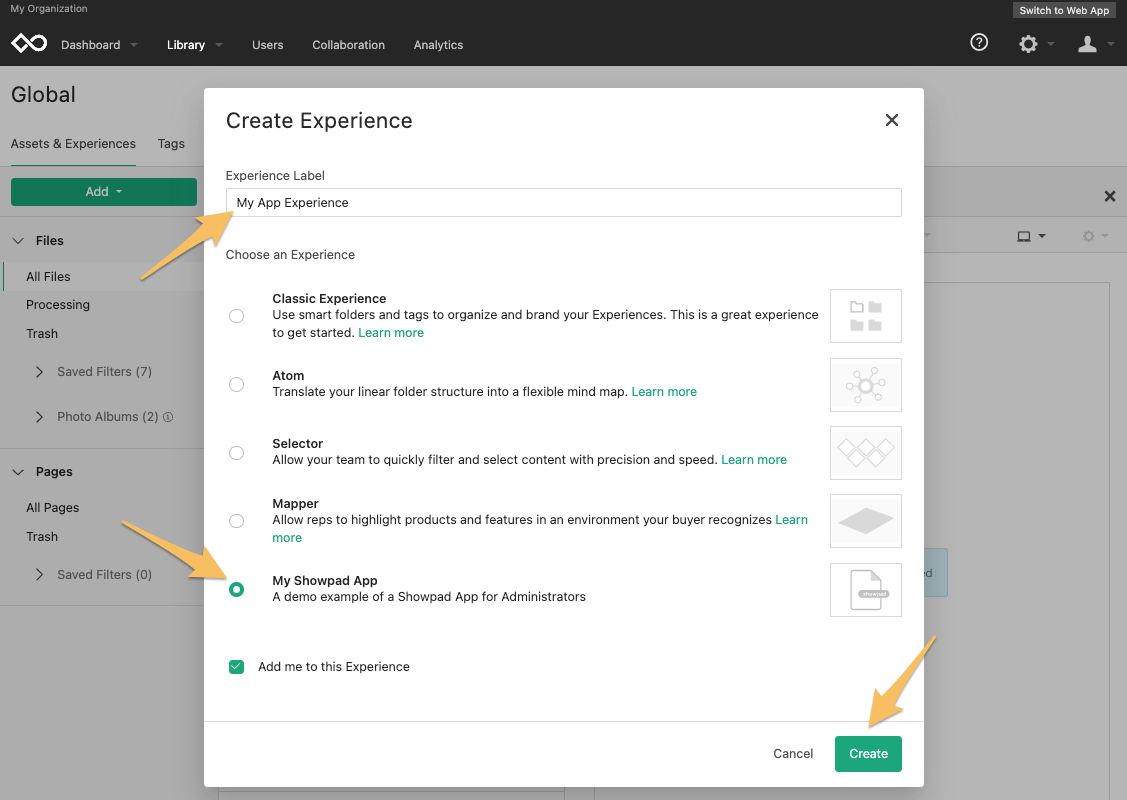Expand Saved Filters (7) under Files

pyautogui.click(x=40, y=372)
